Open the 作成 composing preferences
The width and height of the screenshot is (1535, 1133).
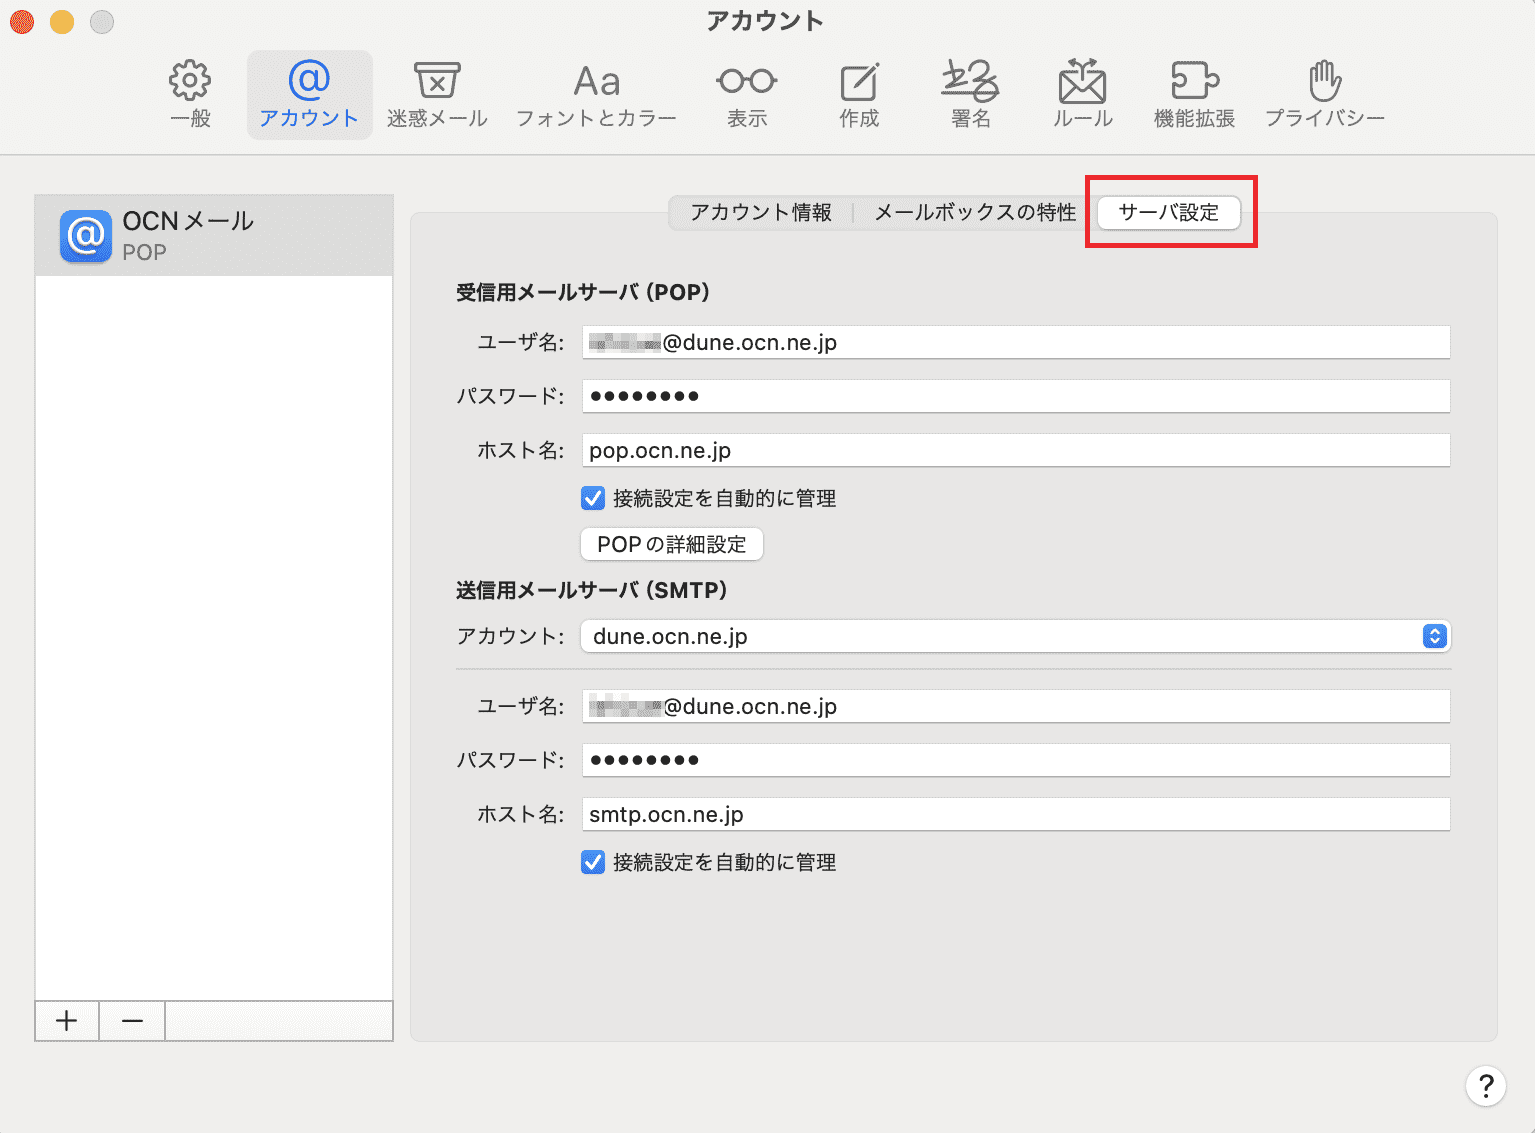click(859, 96)
